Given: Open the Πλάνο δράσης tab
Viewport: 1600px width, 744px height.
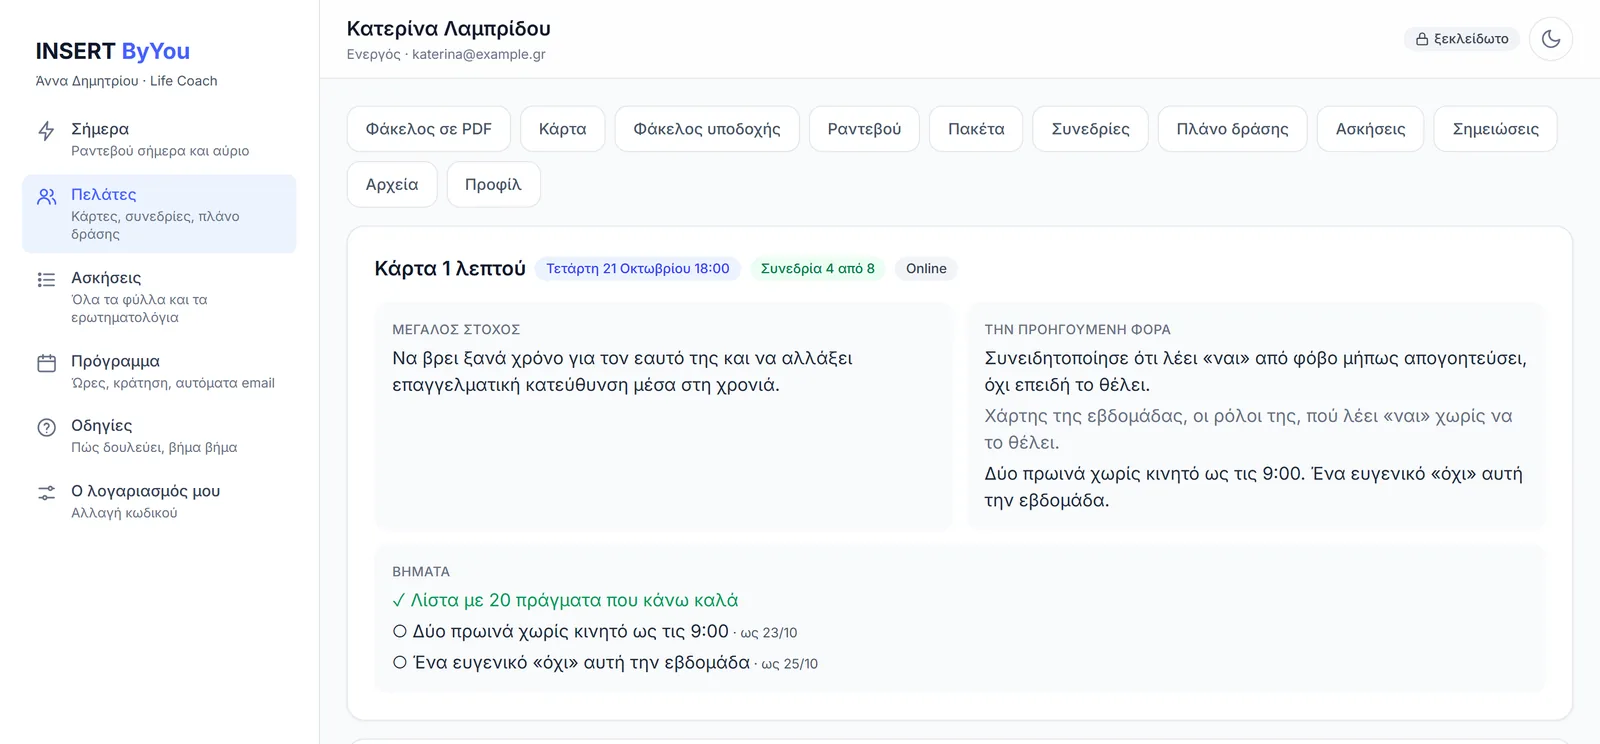Looking at the screenshot, I should (x=1233, y=129).
